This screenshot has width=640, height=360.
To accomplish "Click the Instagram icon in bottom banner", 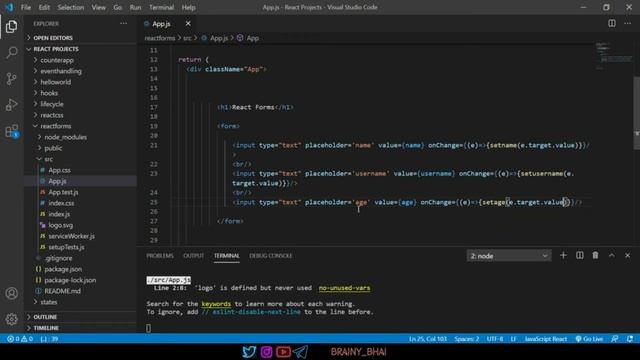I will [266, 351].
